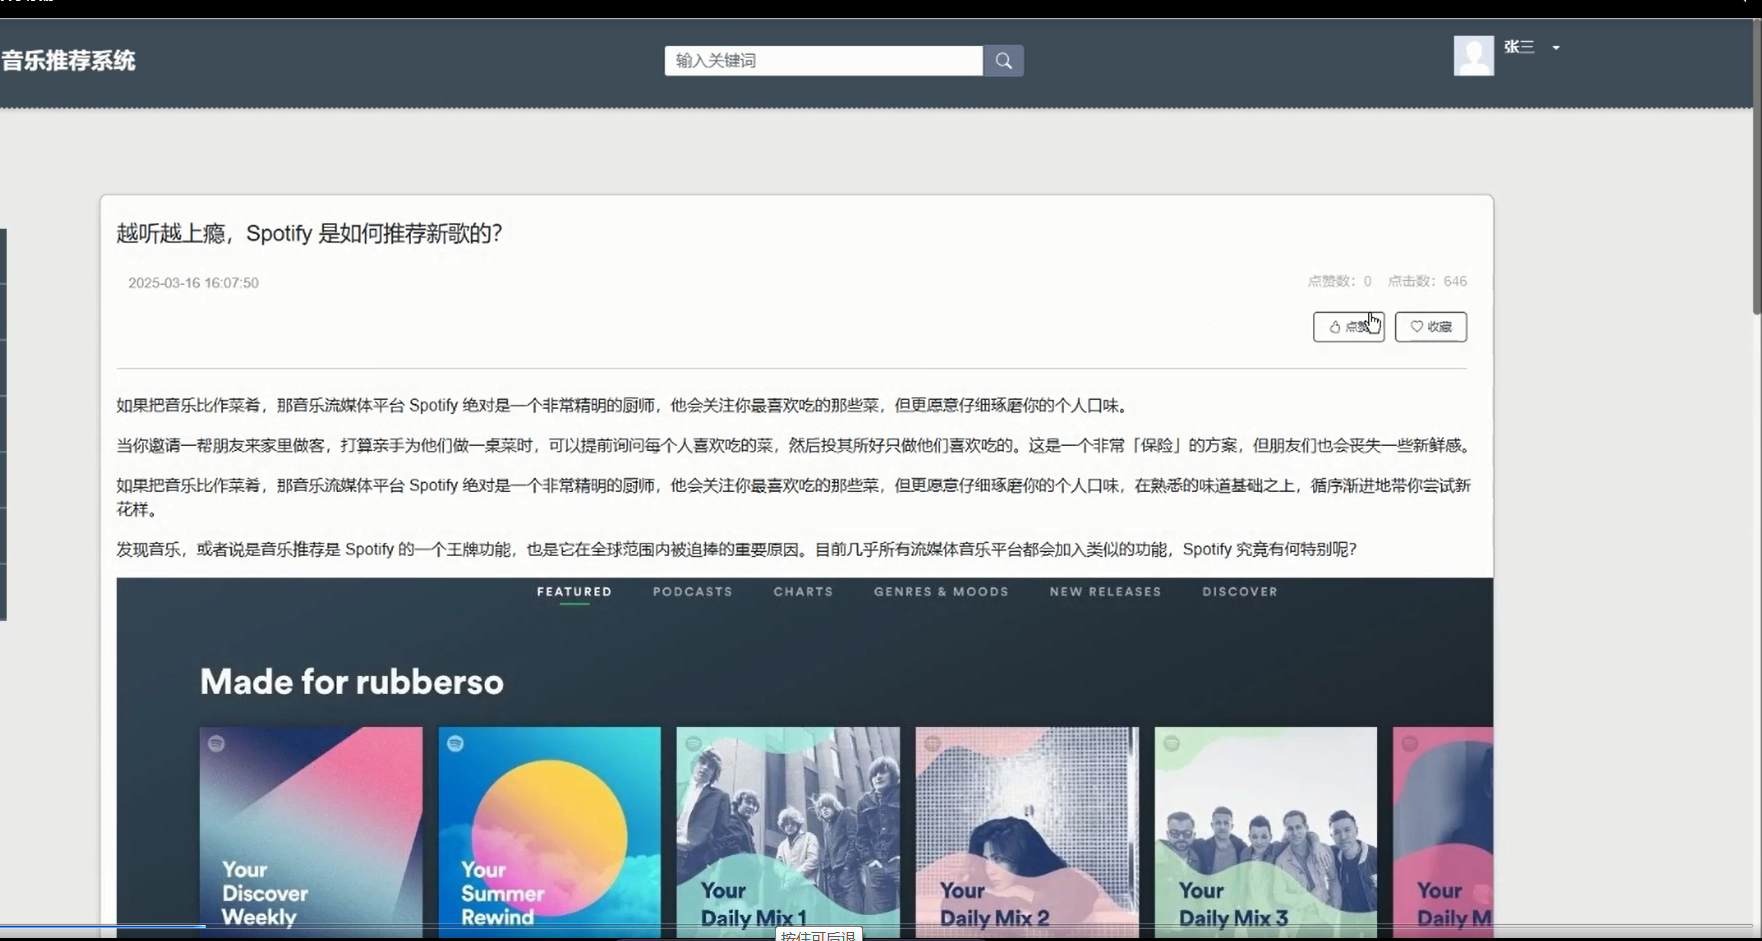Click the article title 越听越上瘾，Spotify 是如何推荐新歌的?
Viewport: 1762px width, 941px height.
tap(309, 234)
